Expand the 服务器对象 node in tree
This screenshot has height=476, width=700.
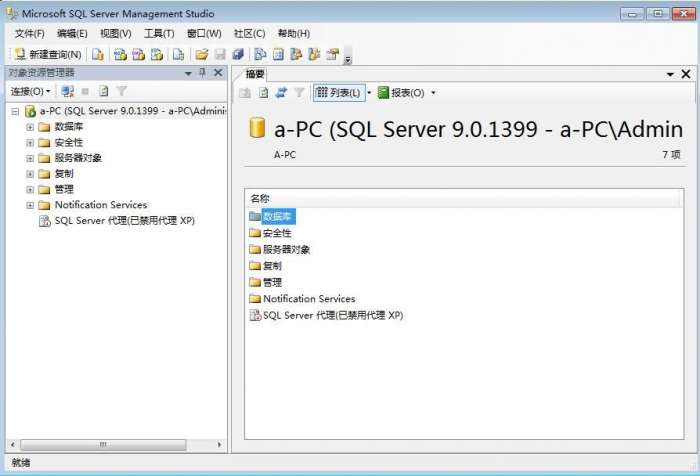(30, 159)
